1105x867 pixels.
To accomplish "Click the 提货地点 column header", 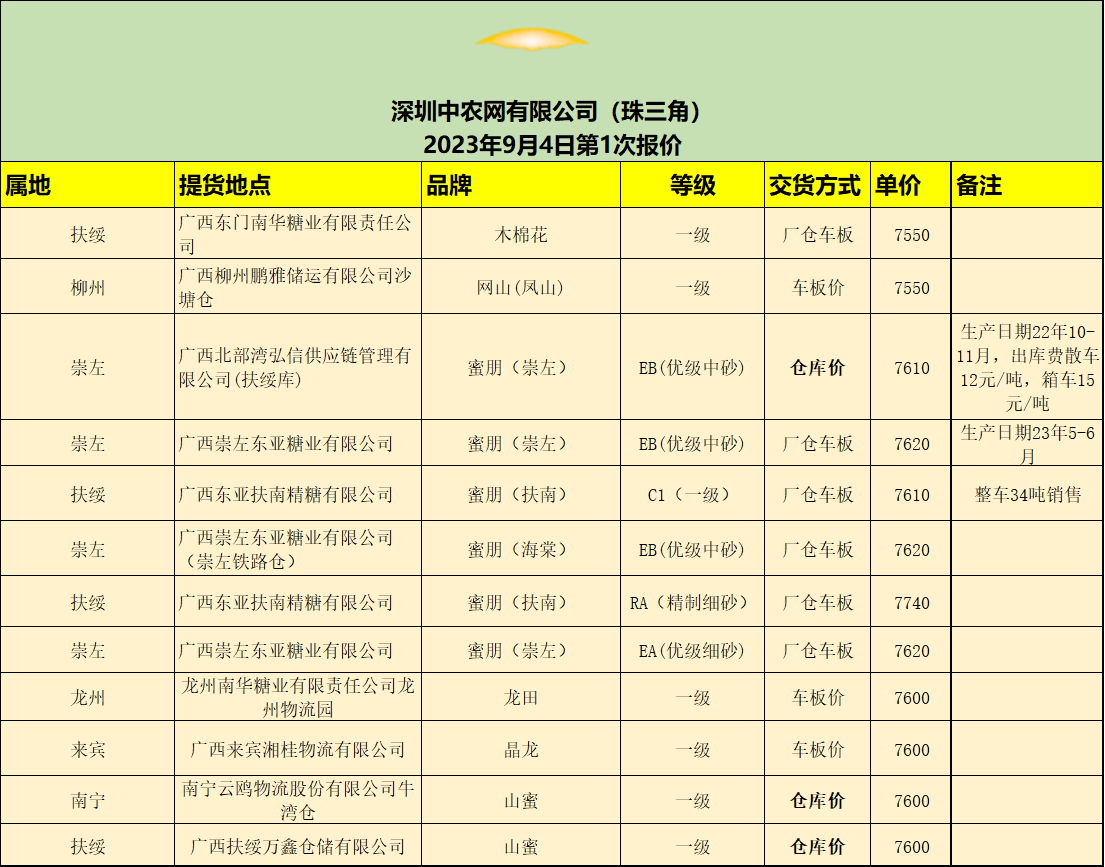I will click(x=224, y=185).
